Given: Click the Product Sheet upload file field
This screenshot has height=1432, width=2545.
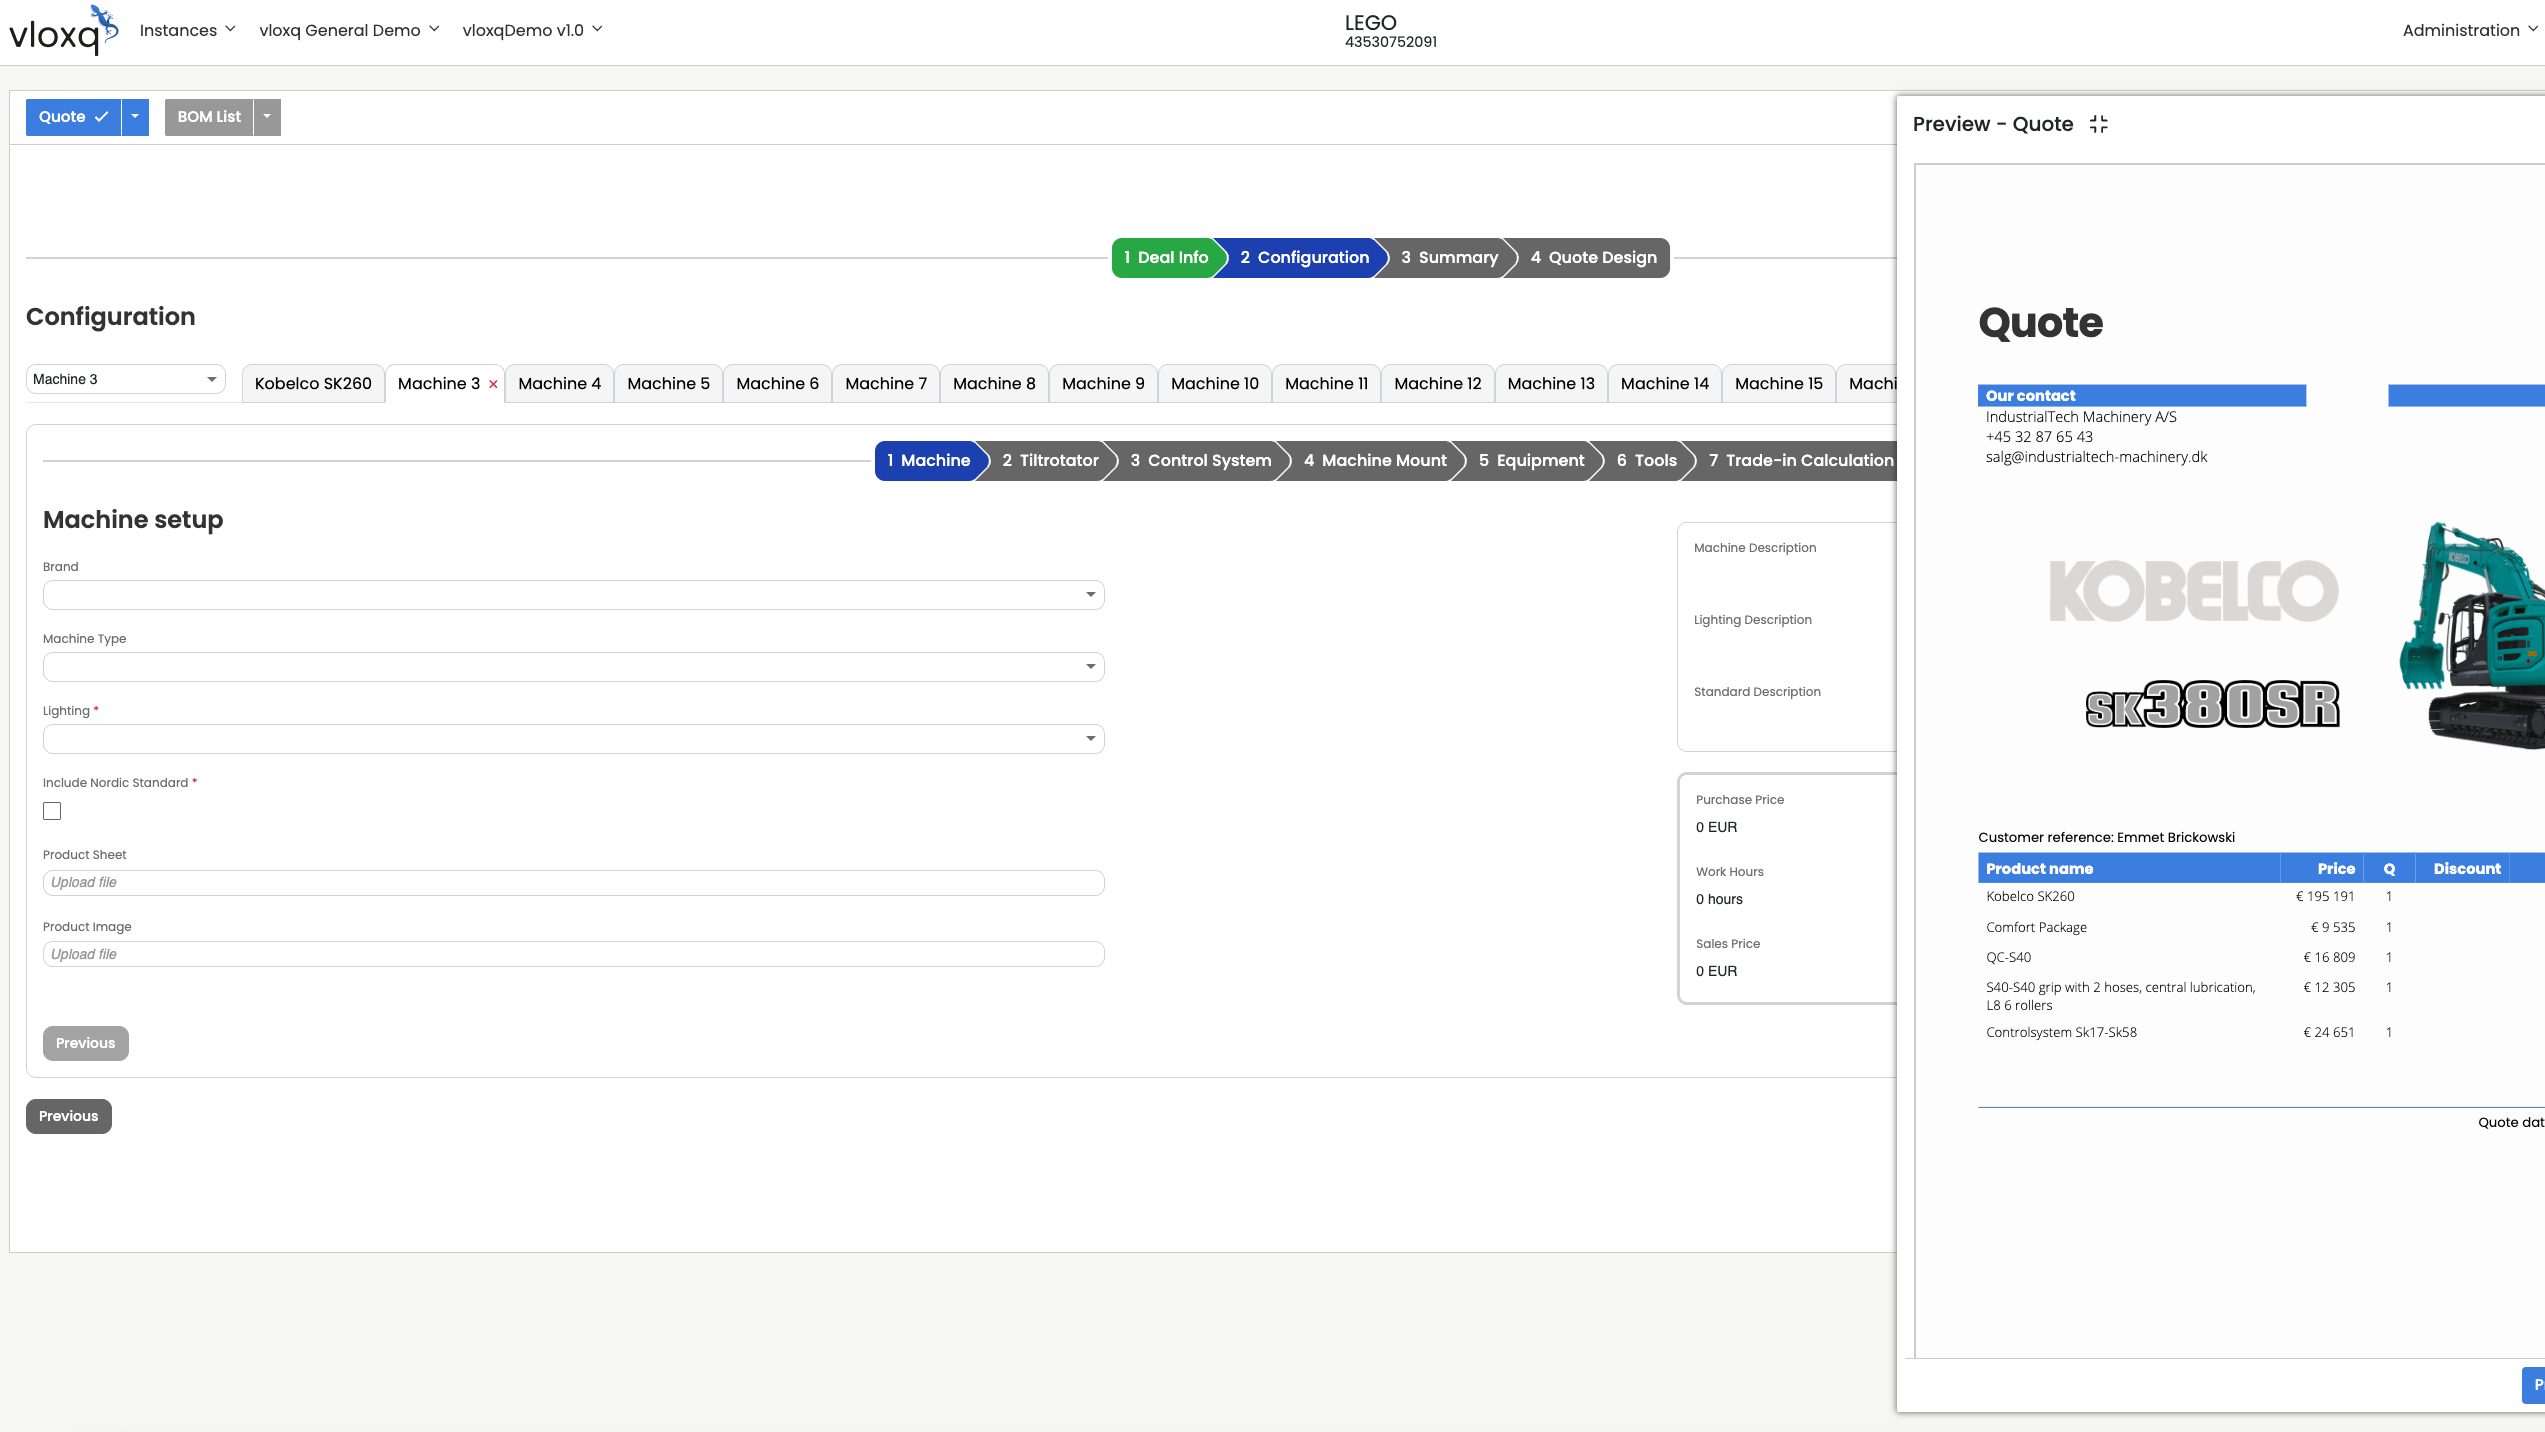Looking at the screenshot, I should tap(573, 883).
